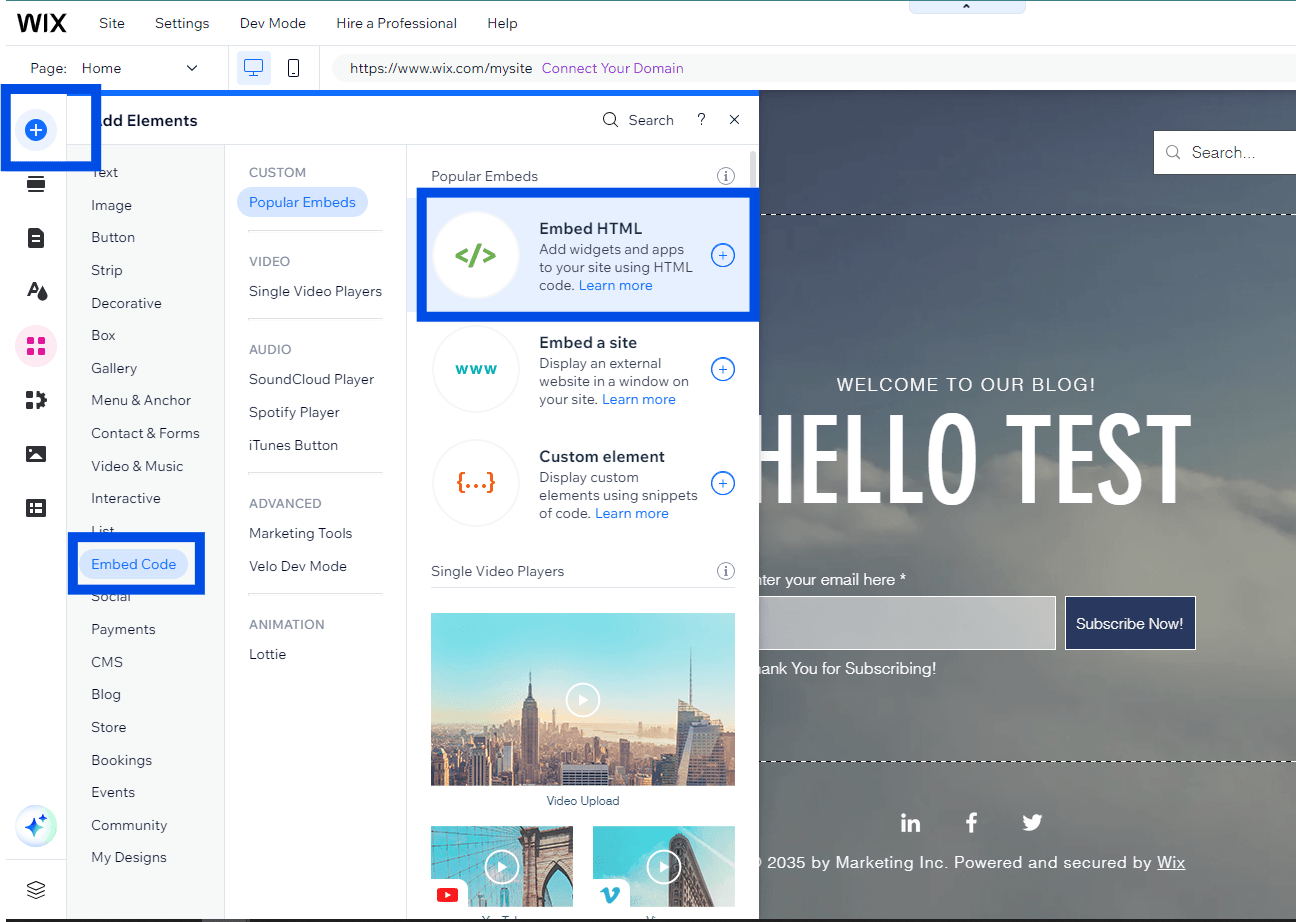
Task: Click Learn more under Embed a site
Action: (x=638, y=399)
